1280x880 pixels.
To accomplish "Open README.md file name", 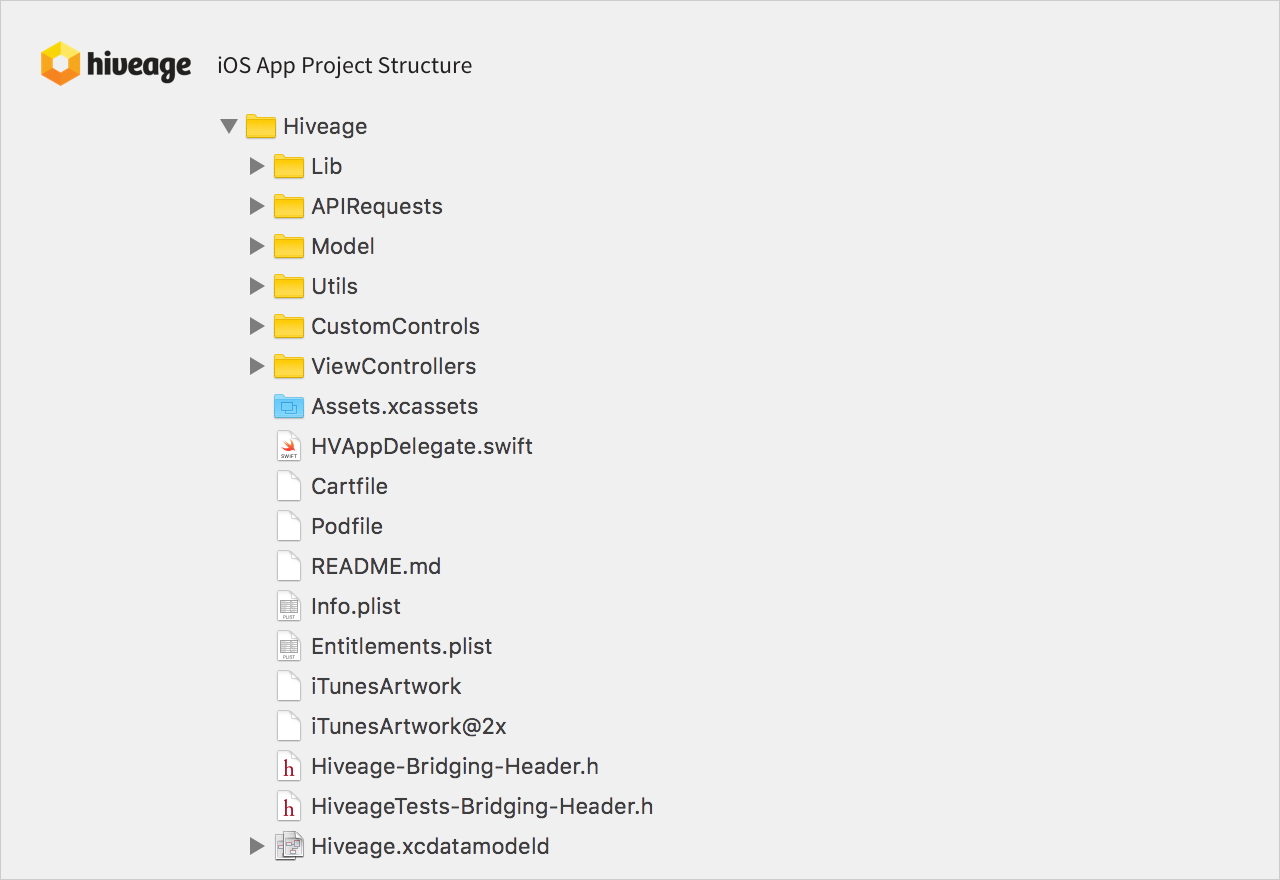I will (x=376, y=566).
